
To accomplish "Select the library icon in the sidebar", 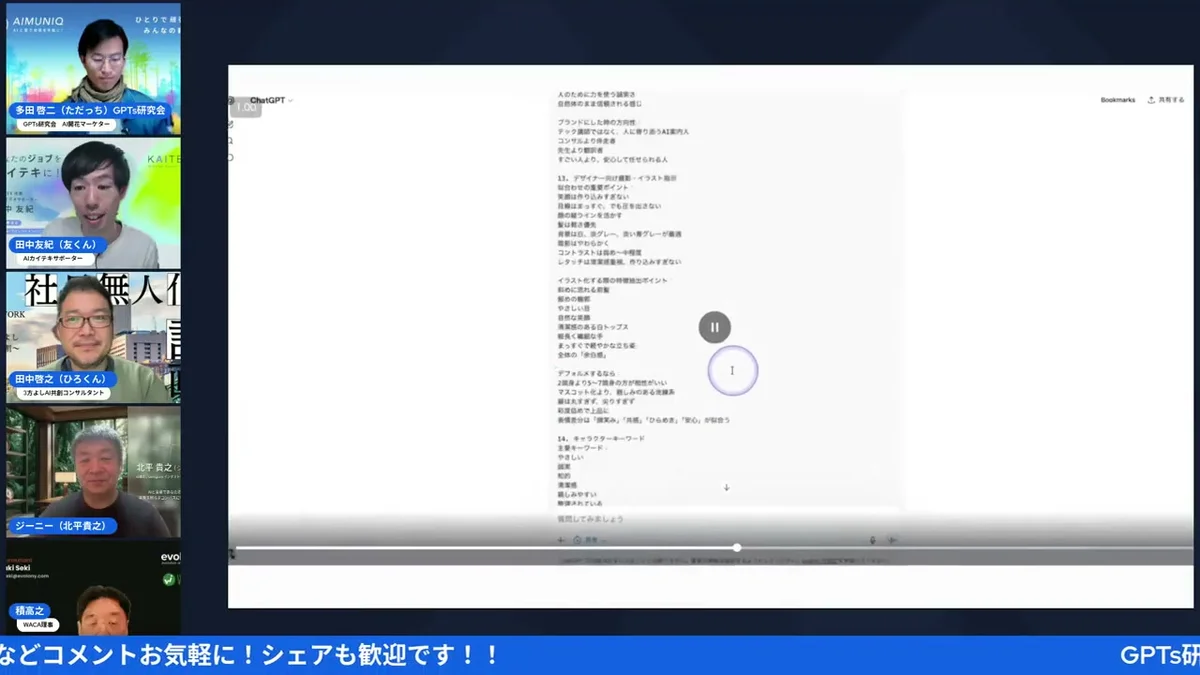I will (231, 155).
